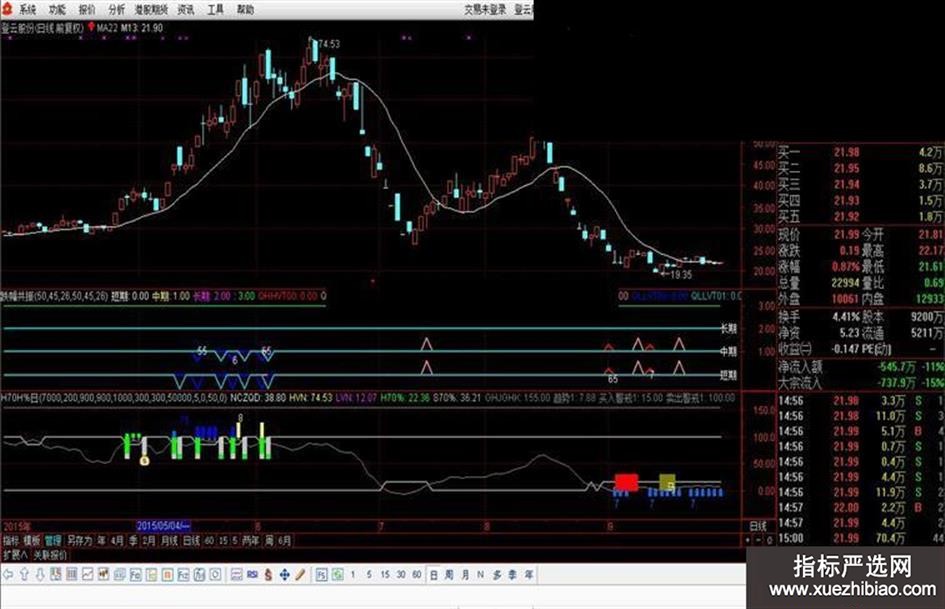This screenshot has width=945, height=609.
Task: Open the 帮助 menu
Action: click(245, 9)
